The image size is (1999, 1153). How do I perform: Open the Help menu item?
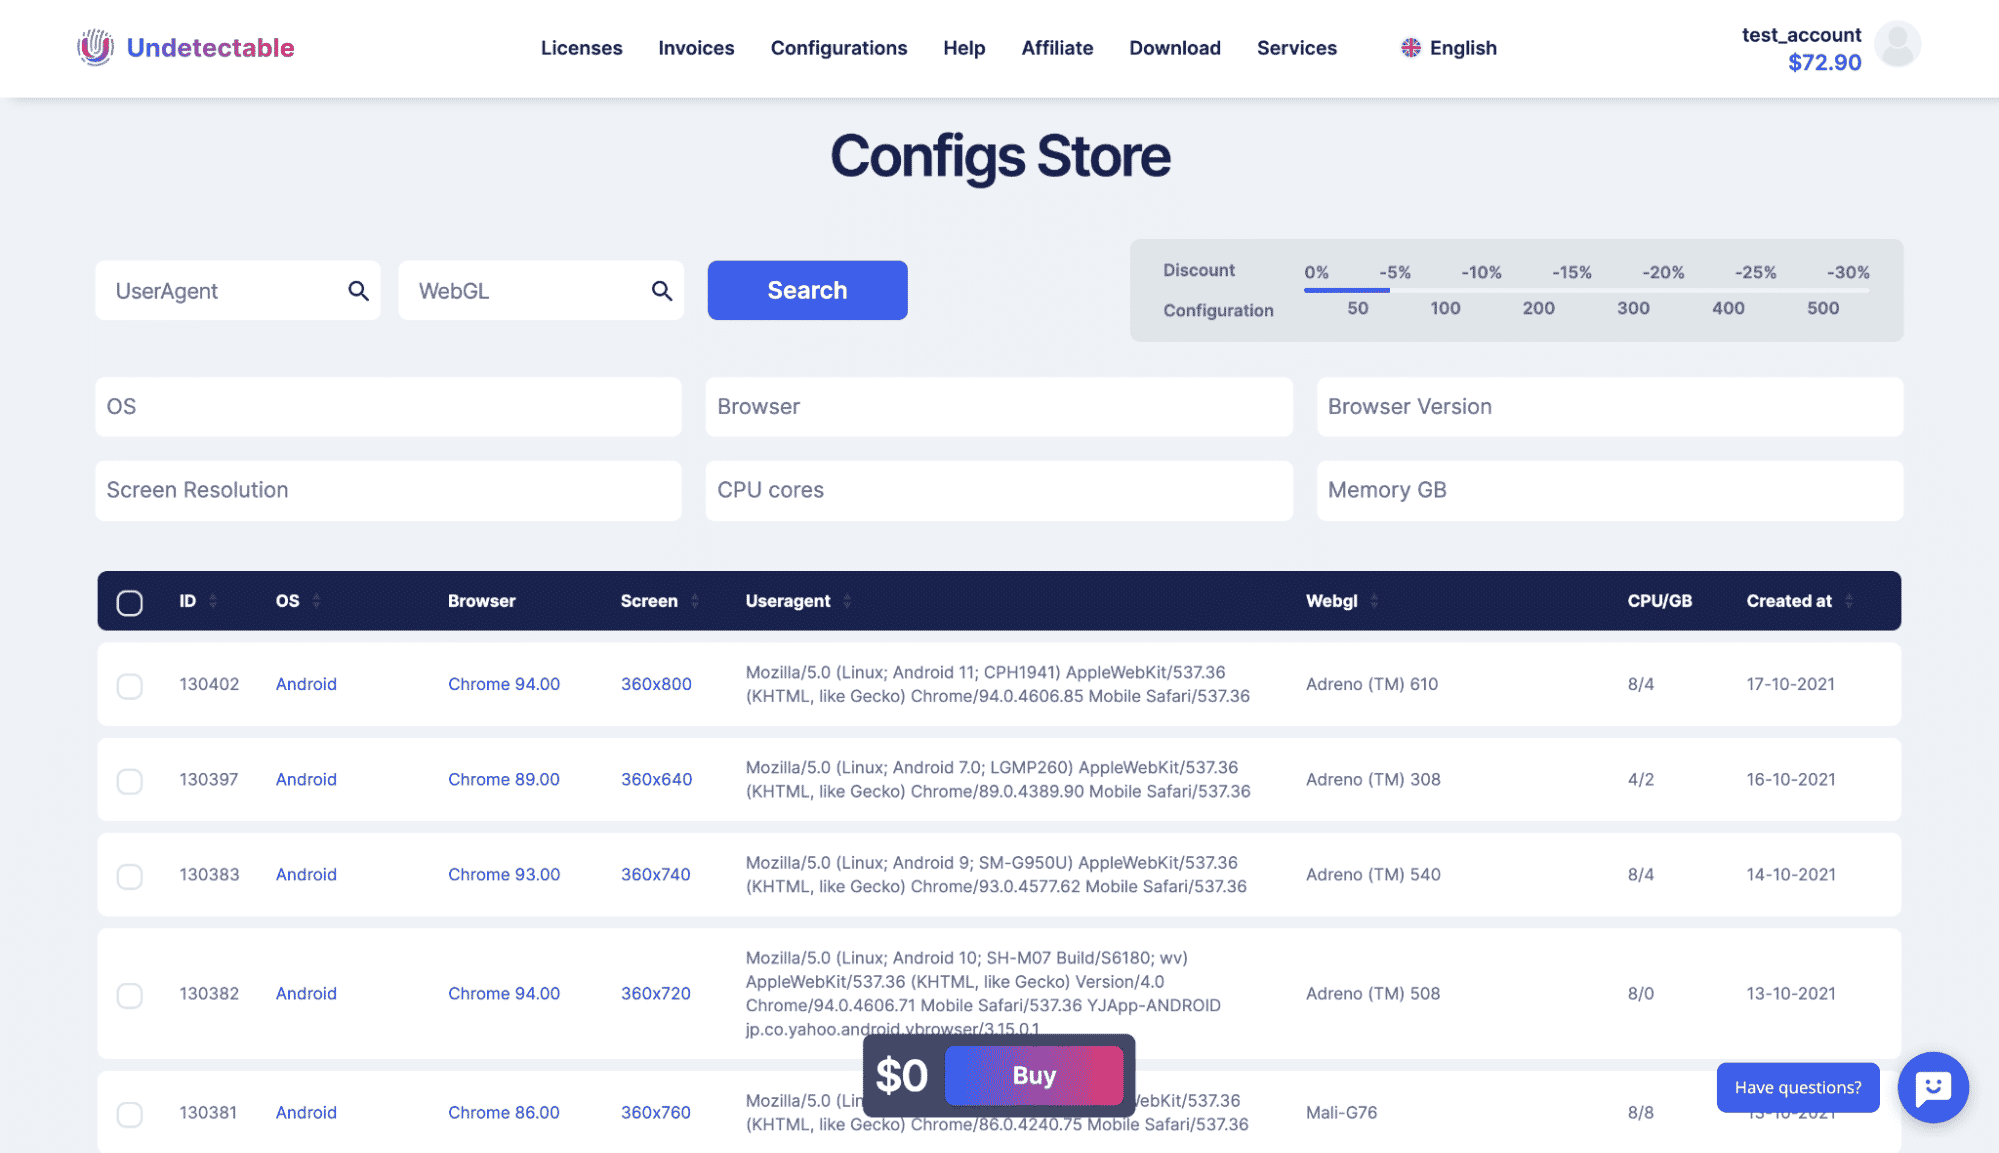pyautogui.click(x=964, y=48)
